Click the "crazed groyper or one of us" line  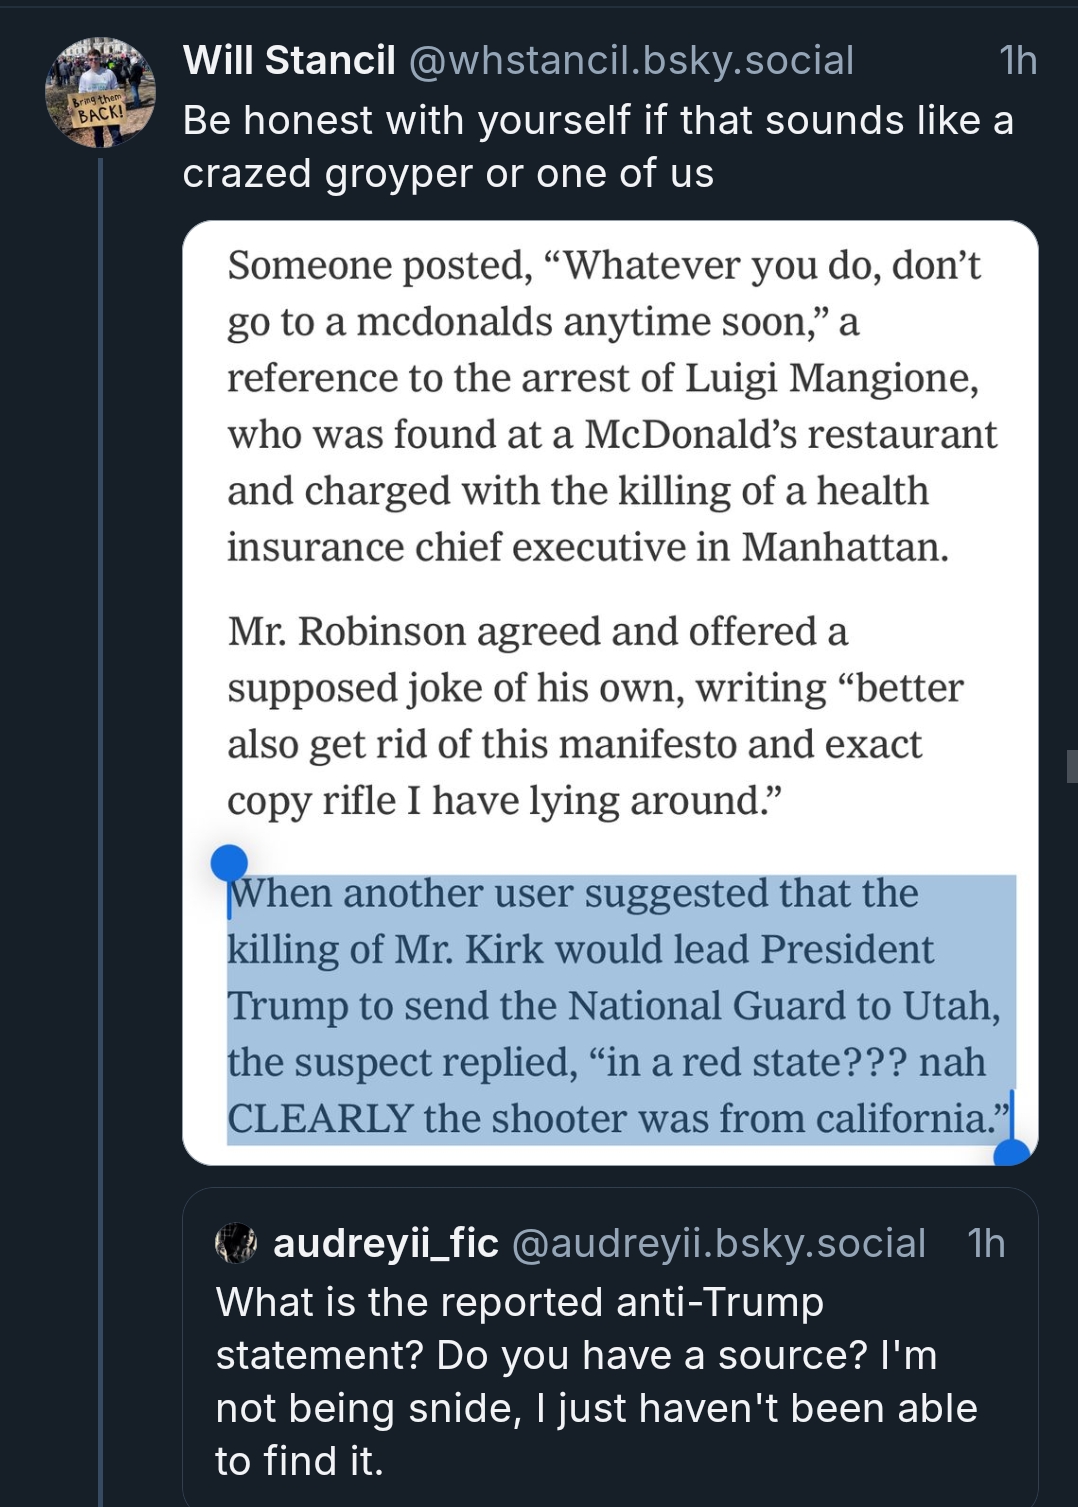[448, 174]
